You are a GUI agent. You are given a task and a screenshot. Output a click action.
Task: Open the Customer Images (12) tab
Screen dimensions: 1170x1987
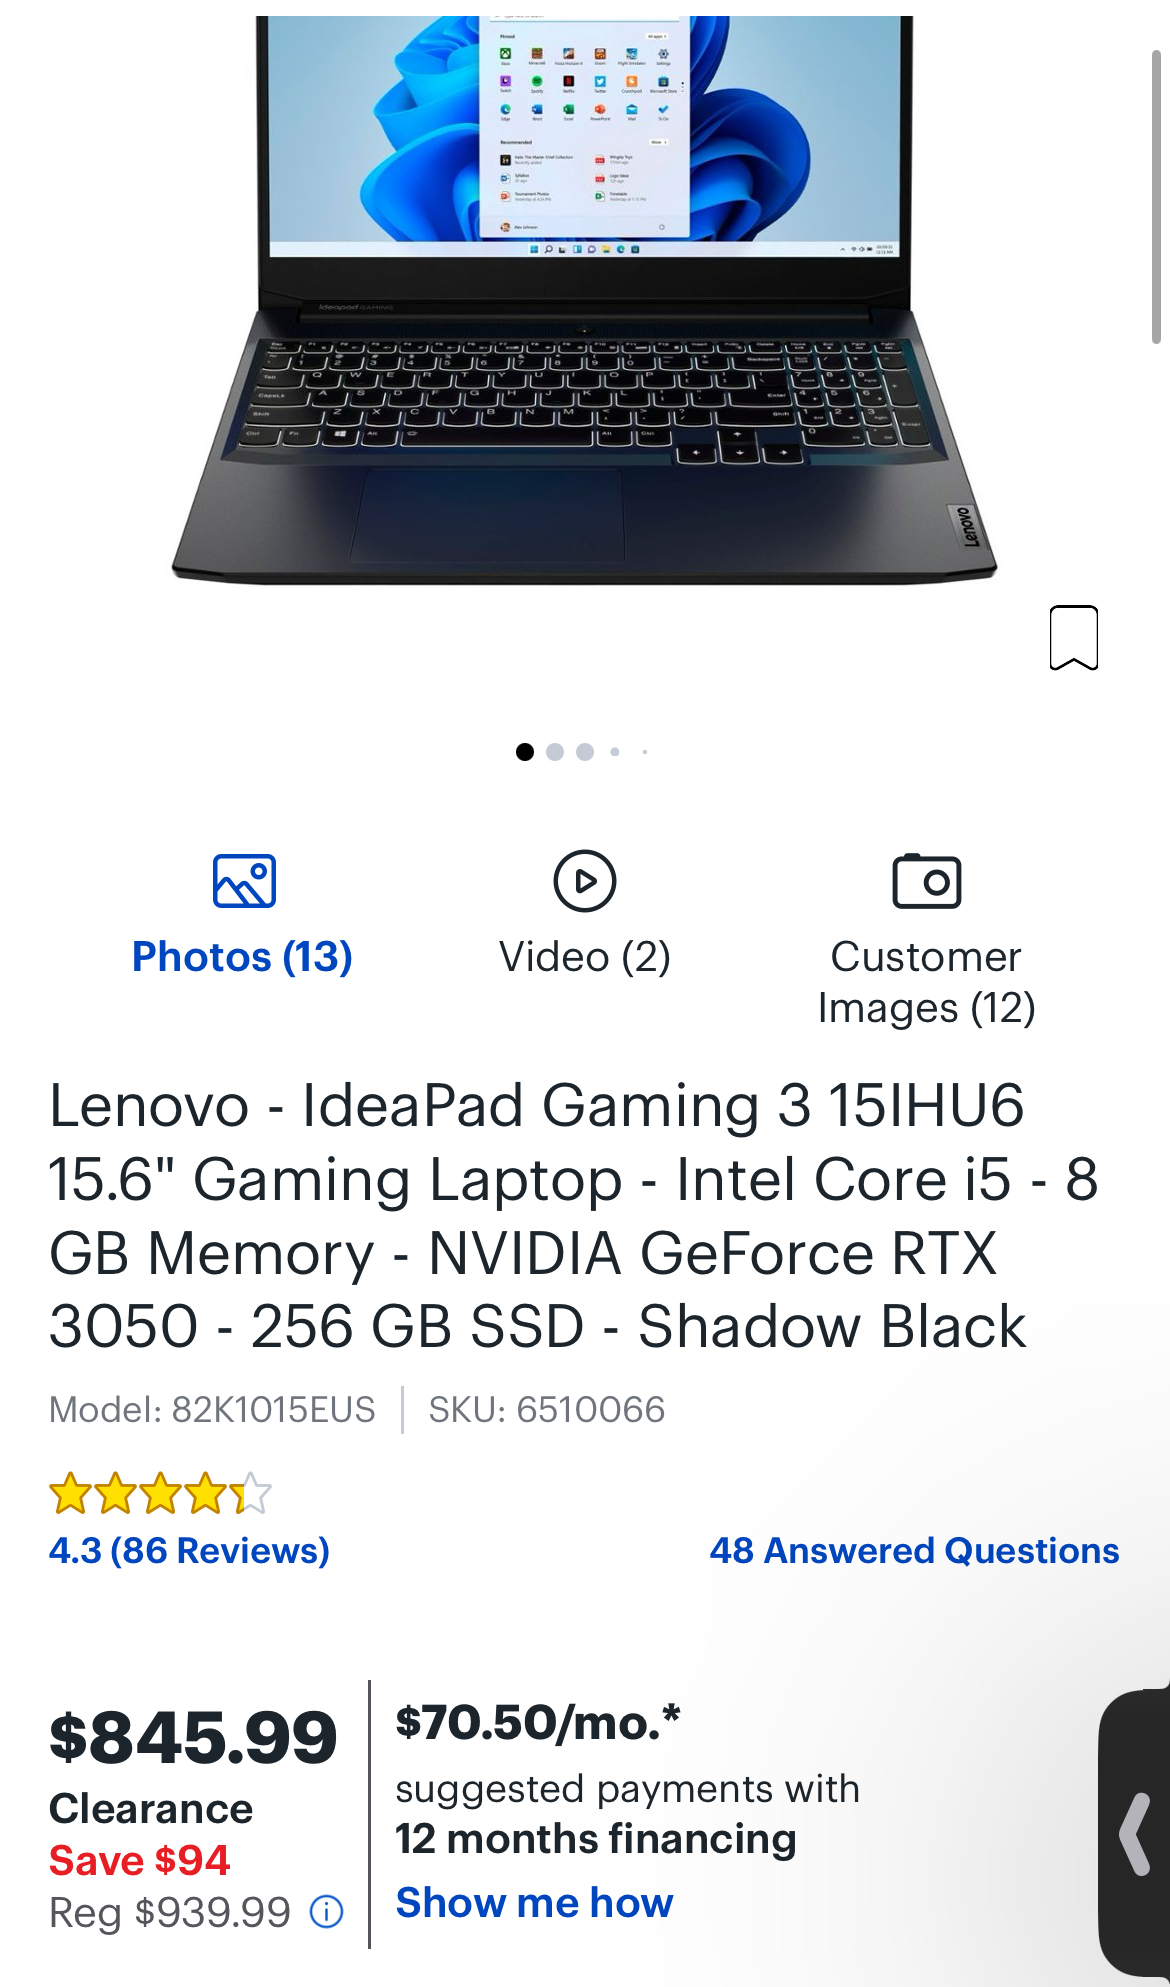(926, 982)
